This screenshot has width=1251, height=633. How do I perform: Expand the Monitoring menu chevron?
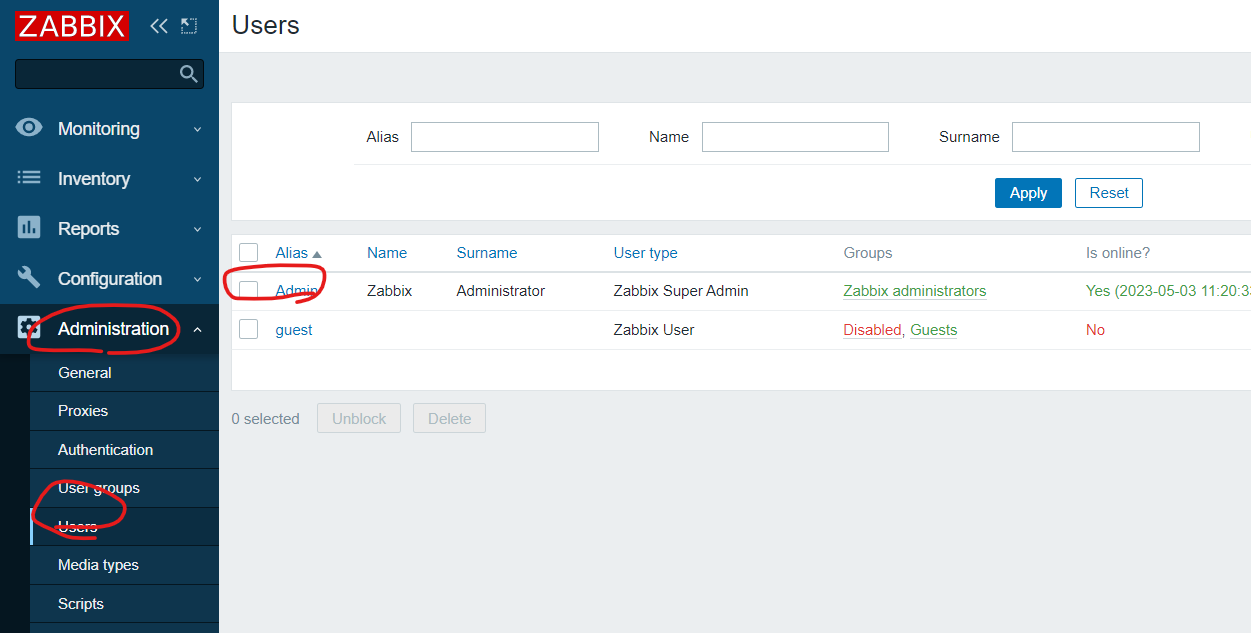tap(197, 129)
